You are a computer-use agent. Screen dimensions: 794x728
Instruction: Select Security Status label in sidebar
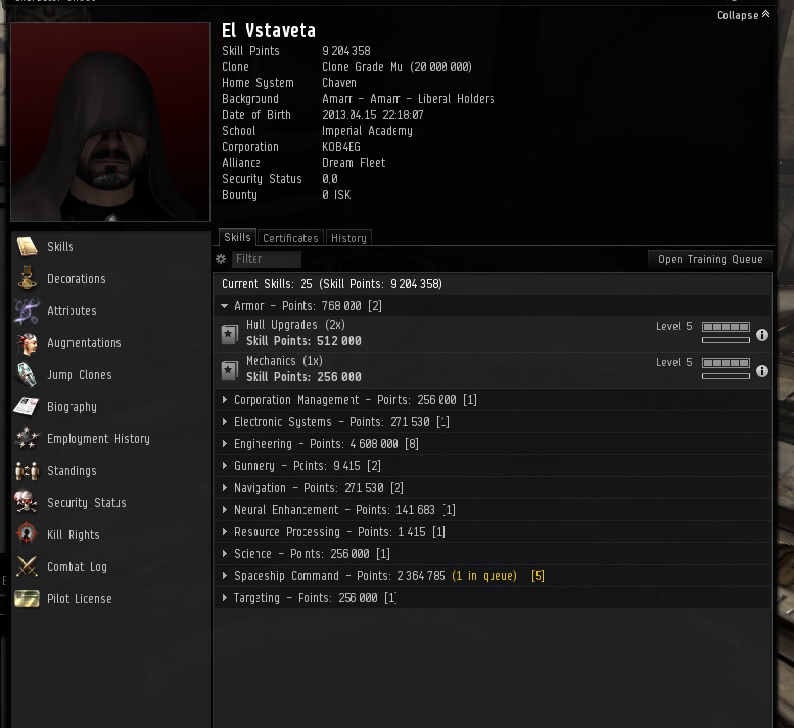(87, 503)
